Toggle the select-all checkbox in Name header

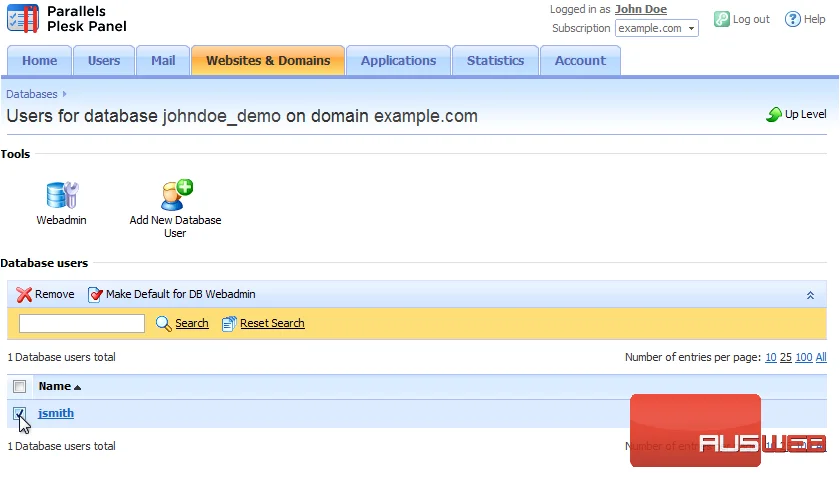(x=20, y=386)
